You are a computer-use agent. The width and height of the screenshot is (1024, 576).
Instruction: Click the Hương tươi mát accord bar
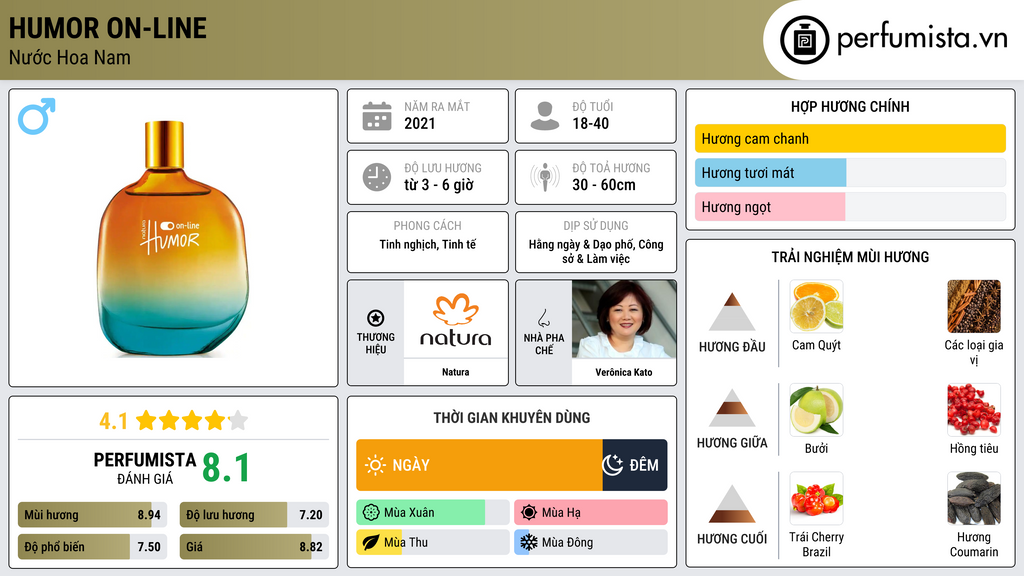[x=850, y=172]
